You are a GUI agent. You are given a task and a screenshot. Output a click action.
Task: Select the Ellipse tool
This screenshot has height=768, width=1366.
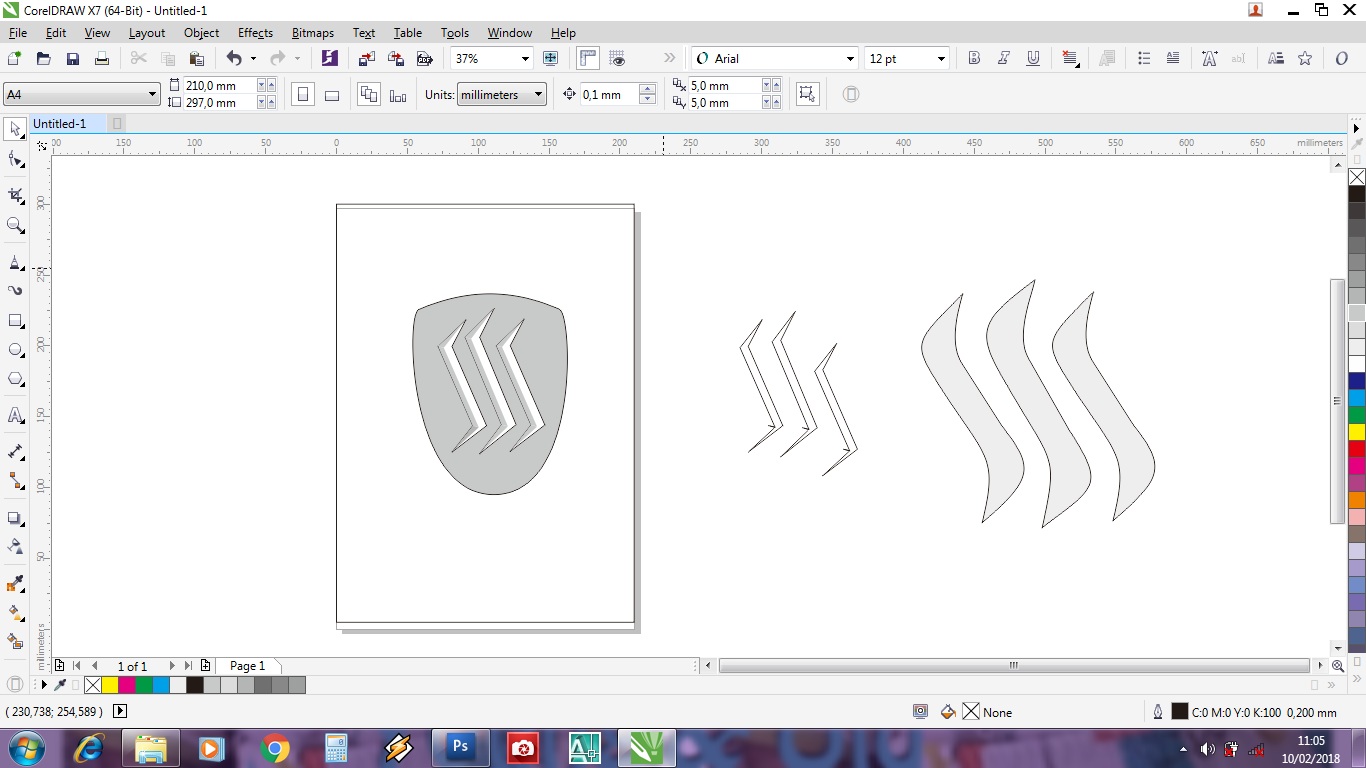coord(15,350)
